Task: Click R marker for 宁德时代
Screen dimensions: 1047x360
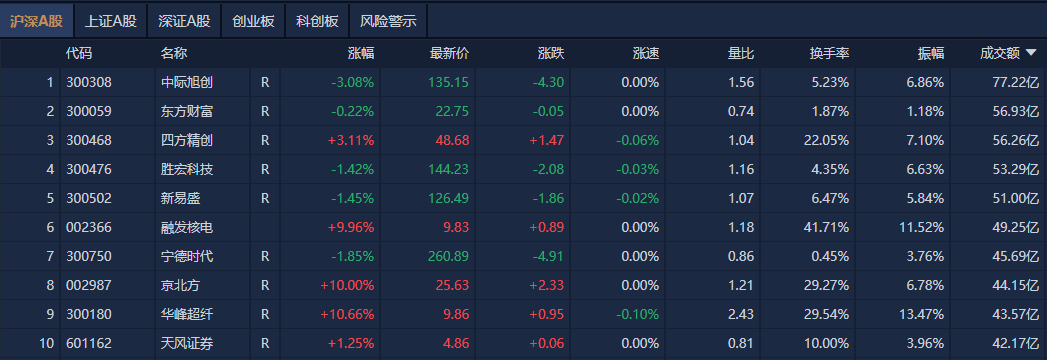Action: (x=265, y=256)
